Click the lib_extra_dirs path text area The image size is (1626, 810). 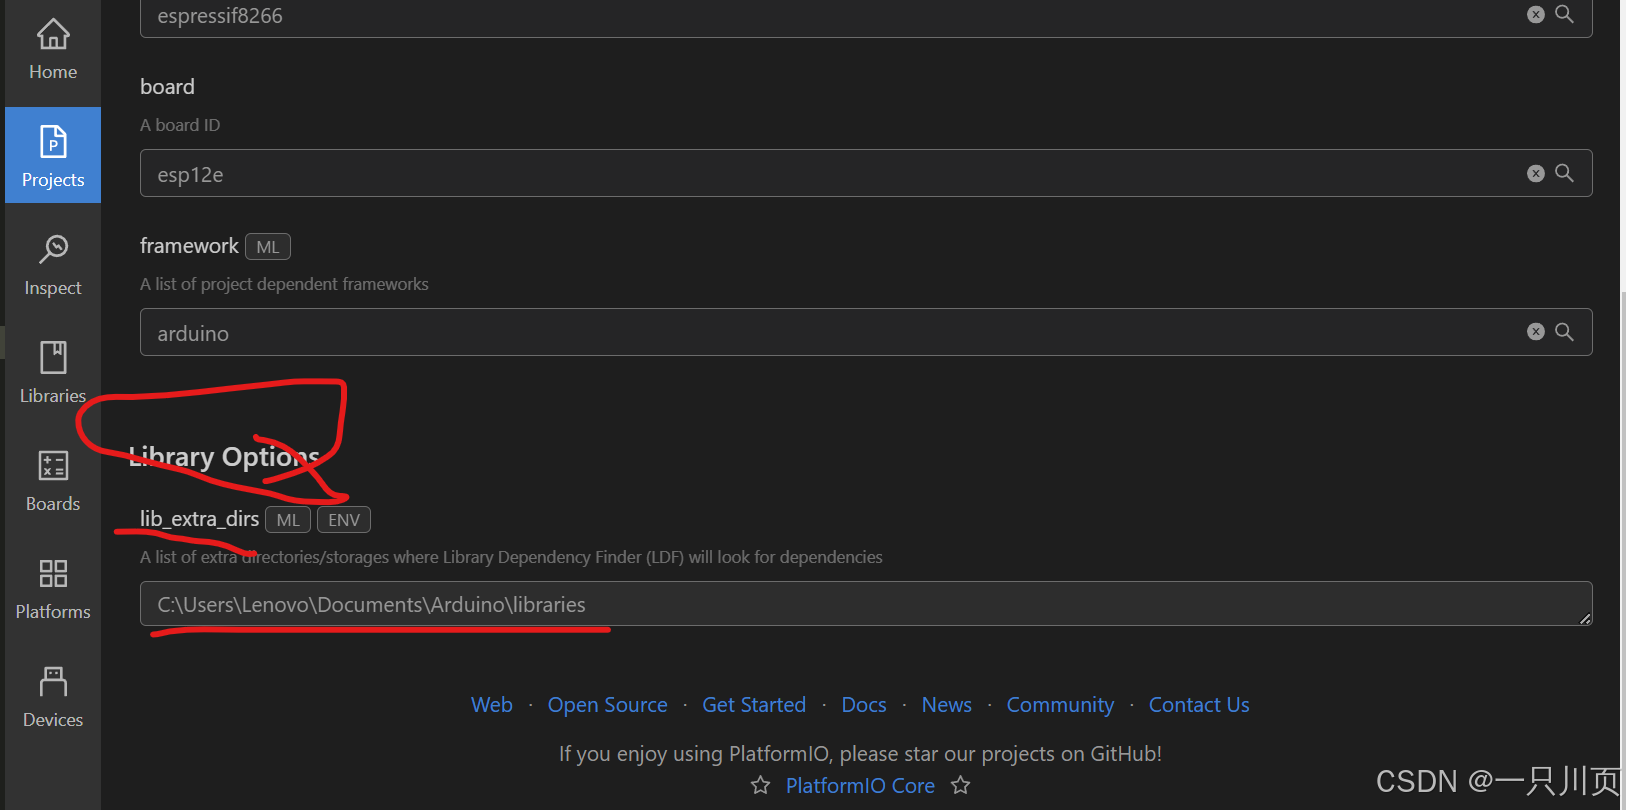pyautogui.click(x=866, y=604)
